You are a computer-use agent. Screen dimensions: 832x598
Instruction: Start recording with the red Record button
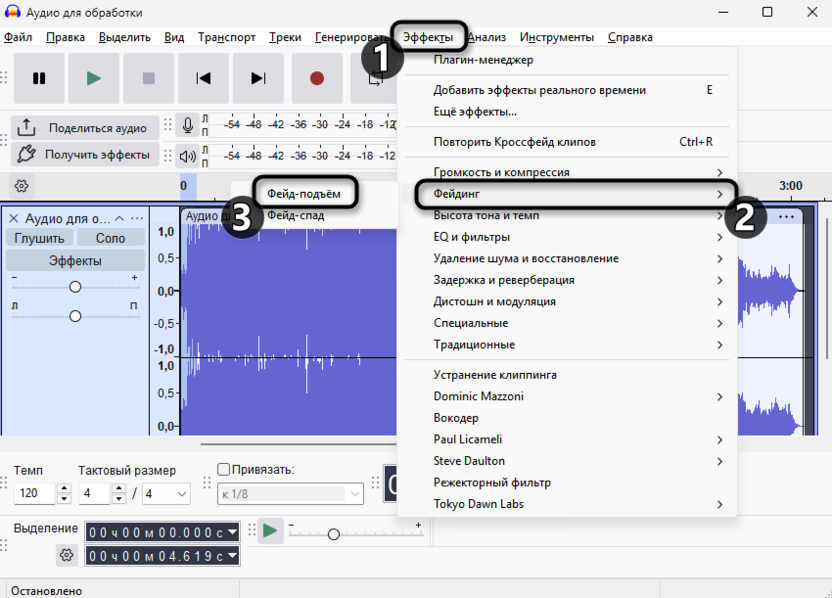(x=317, y=78)
